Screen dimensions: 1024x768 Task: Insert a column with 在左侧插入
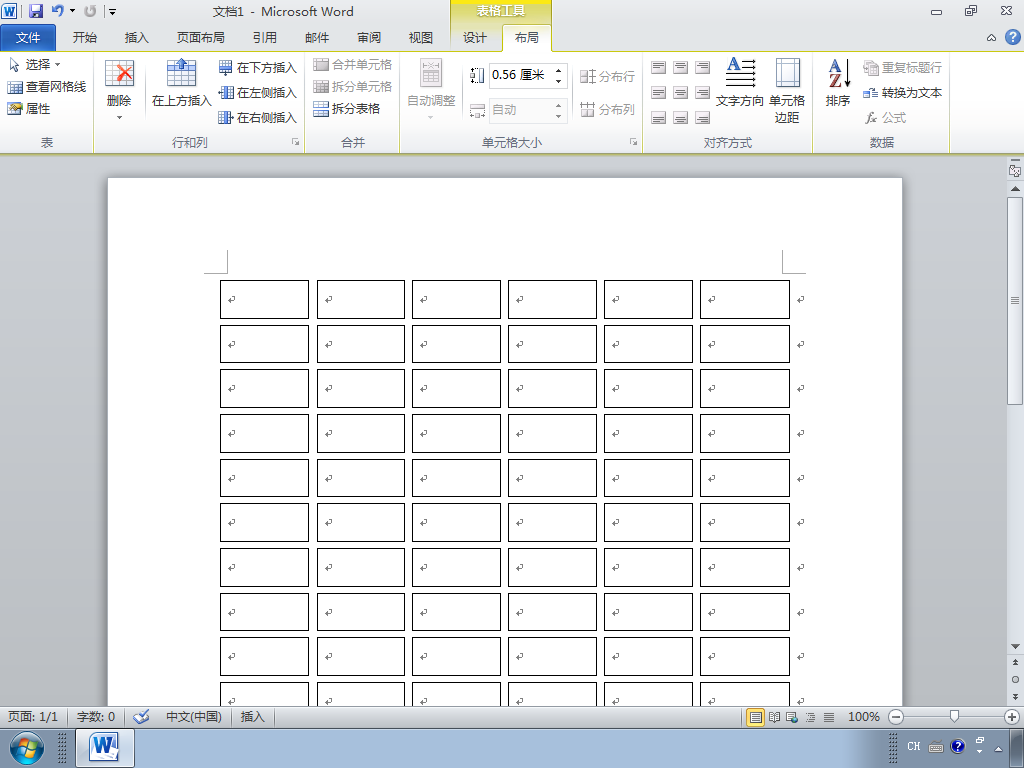click(257, 93)
